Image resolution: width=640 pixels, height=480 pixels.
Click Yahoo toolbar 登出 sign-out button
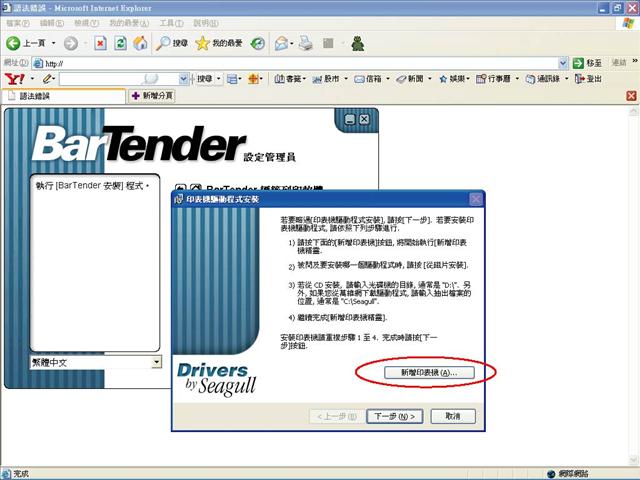point(588,79)
